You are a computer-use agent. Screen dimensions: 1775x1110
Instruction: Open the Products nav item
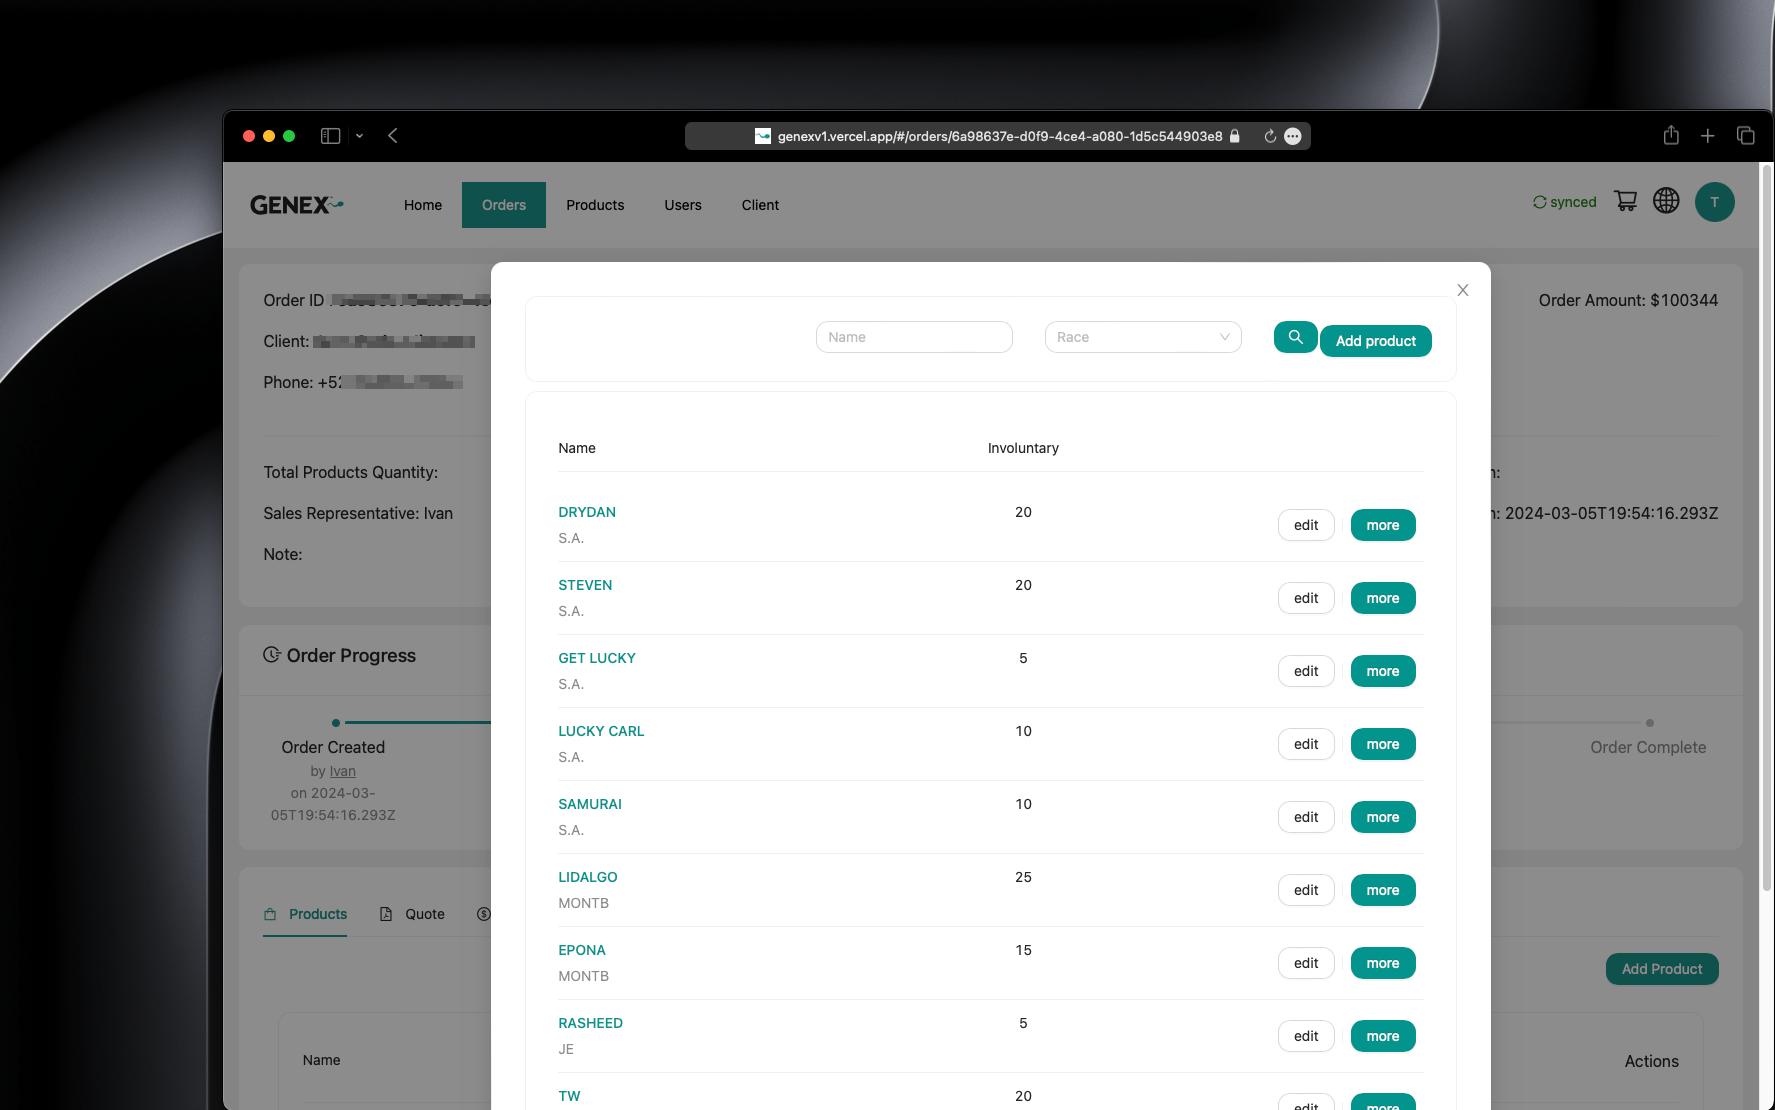[x=595, y=205]
